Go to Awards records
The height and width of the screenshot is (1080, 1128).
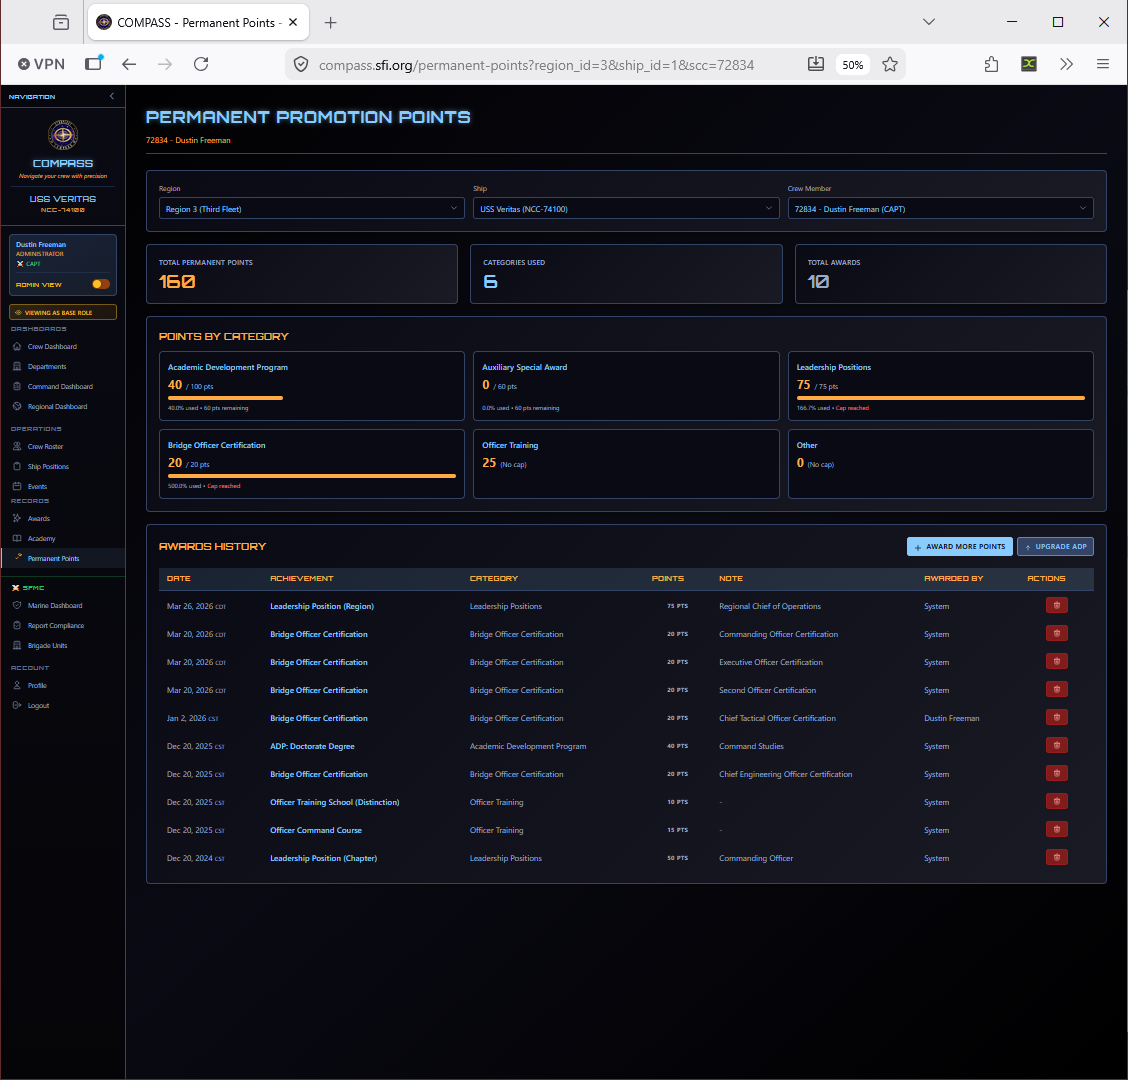pyautogui.click(x=39, y=519)
